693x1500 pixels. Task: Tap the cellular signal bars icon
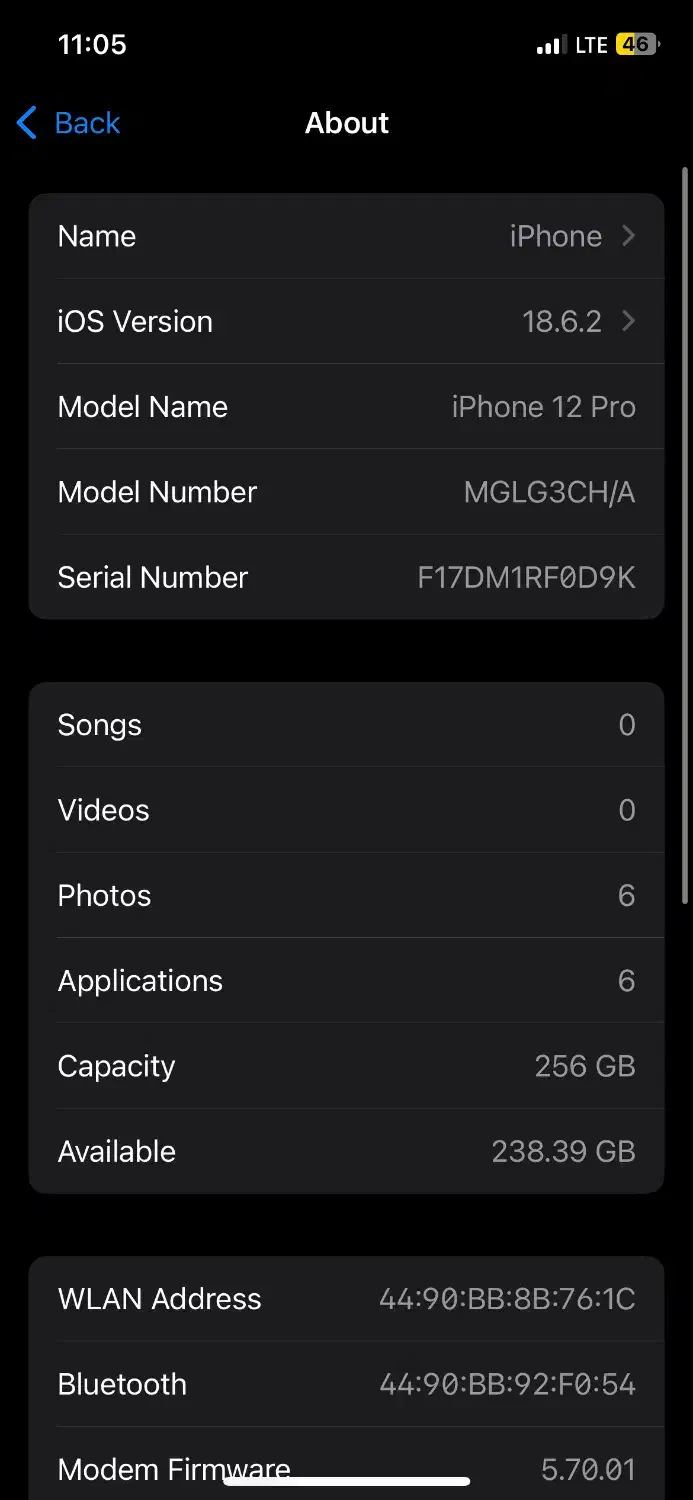point(550,46)
